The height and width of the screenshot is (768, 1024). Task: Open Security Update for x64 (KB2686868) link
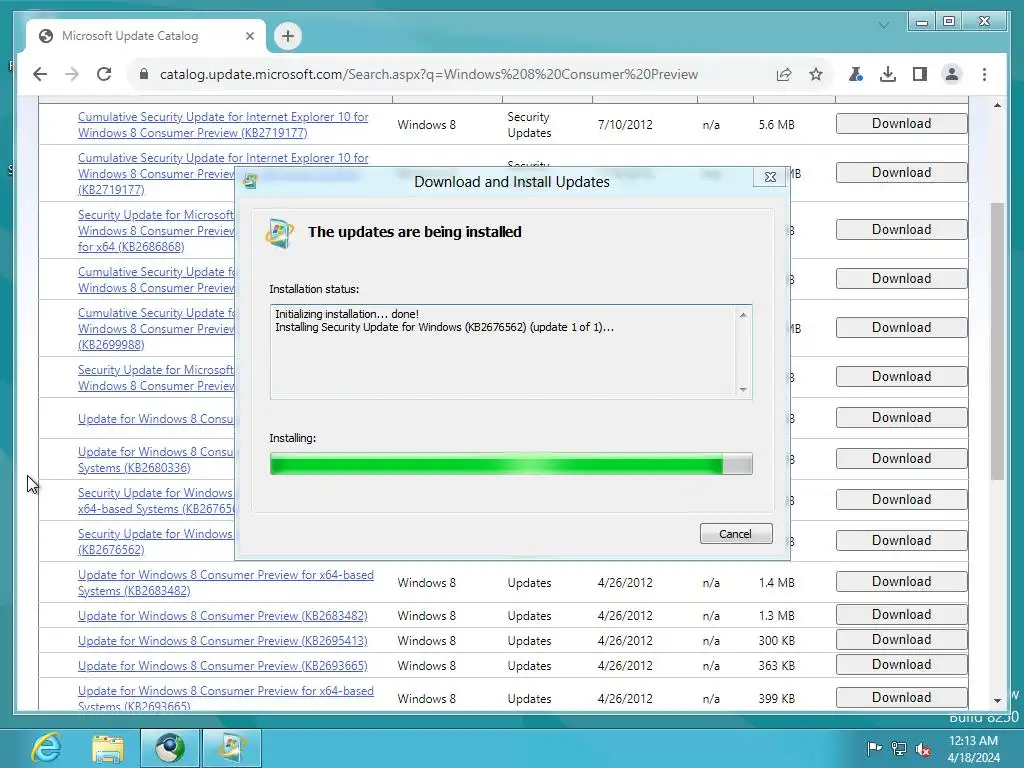tap(155, 231)
